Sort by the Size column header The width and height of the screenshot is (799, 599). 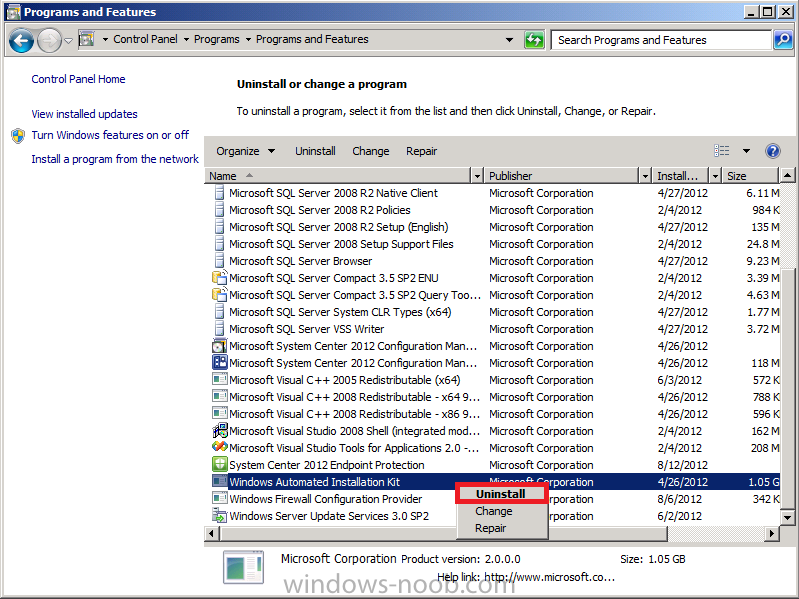click(750, 176)
